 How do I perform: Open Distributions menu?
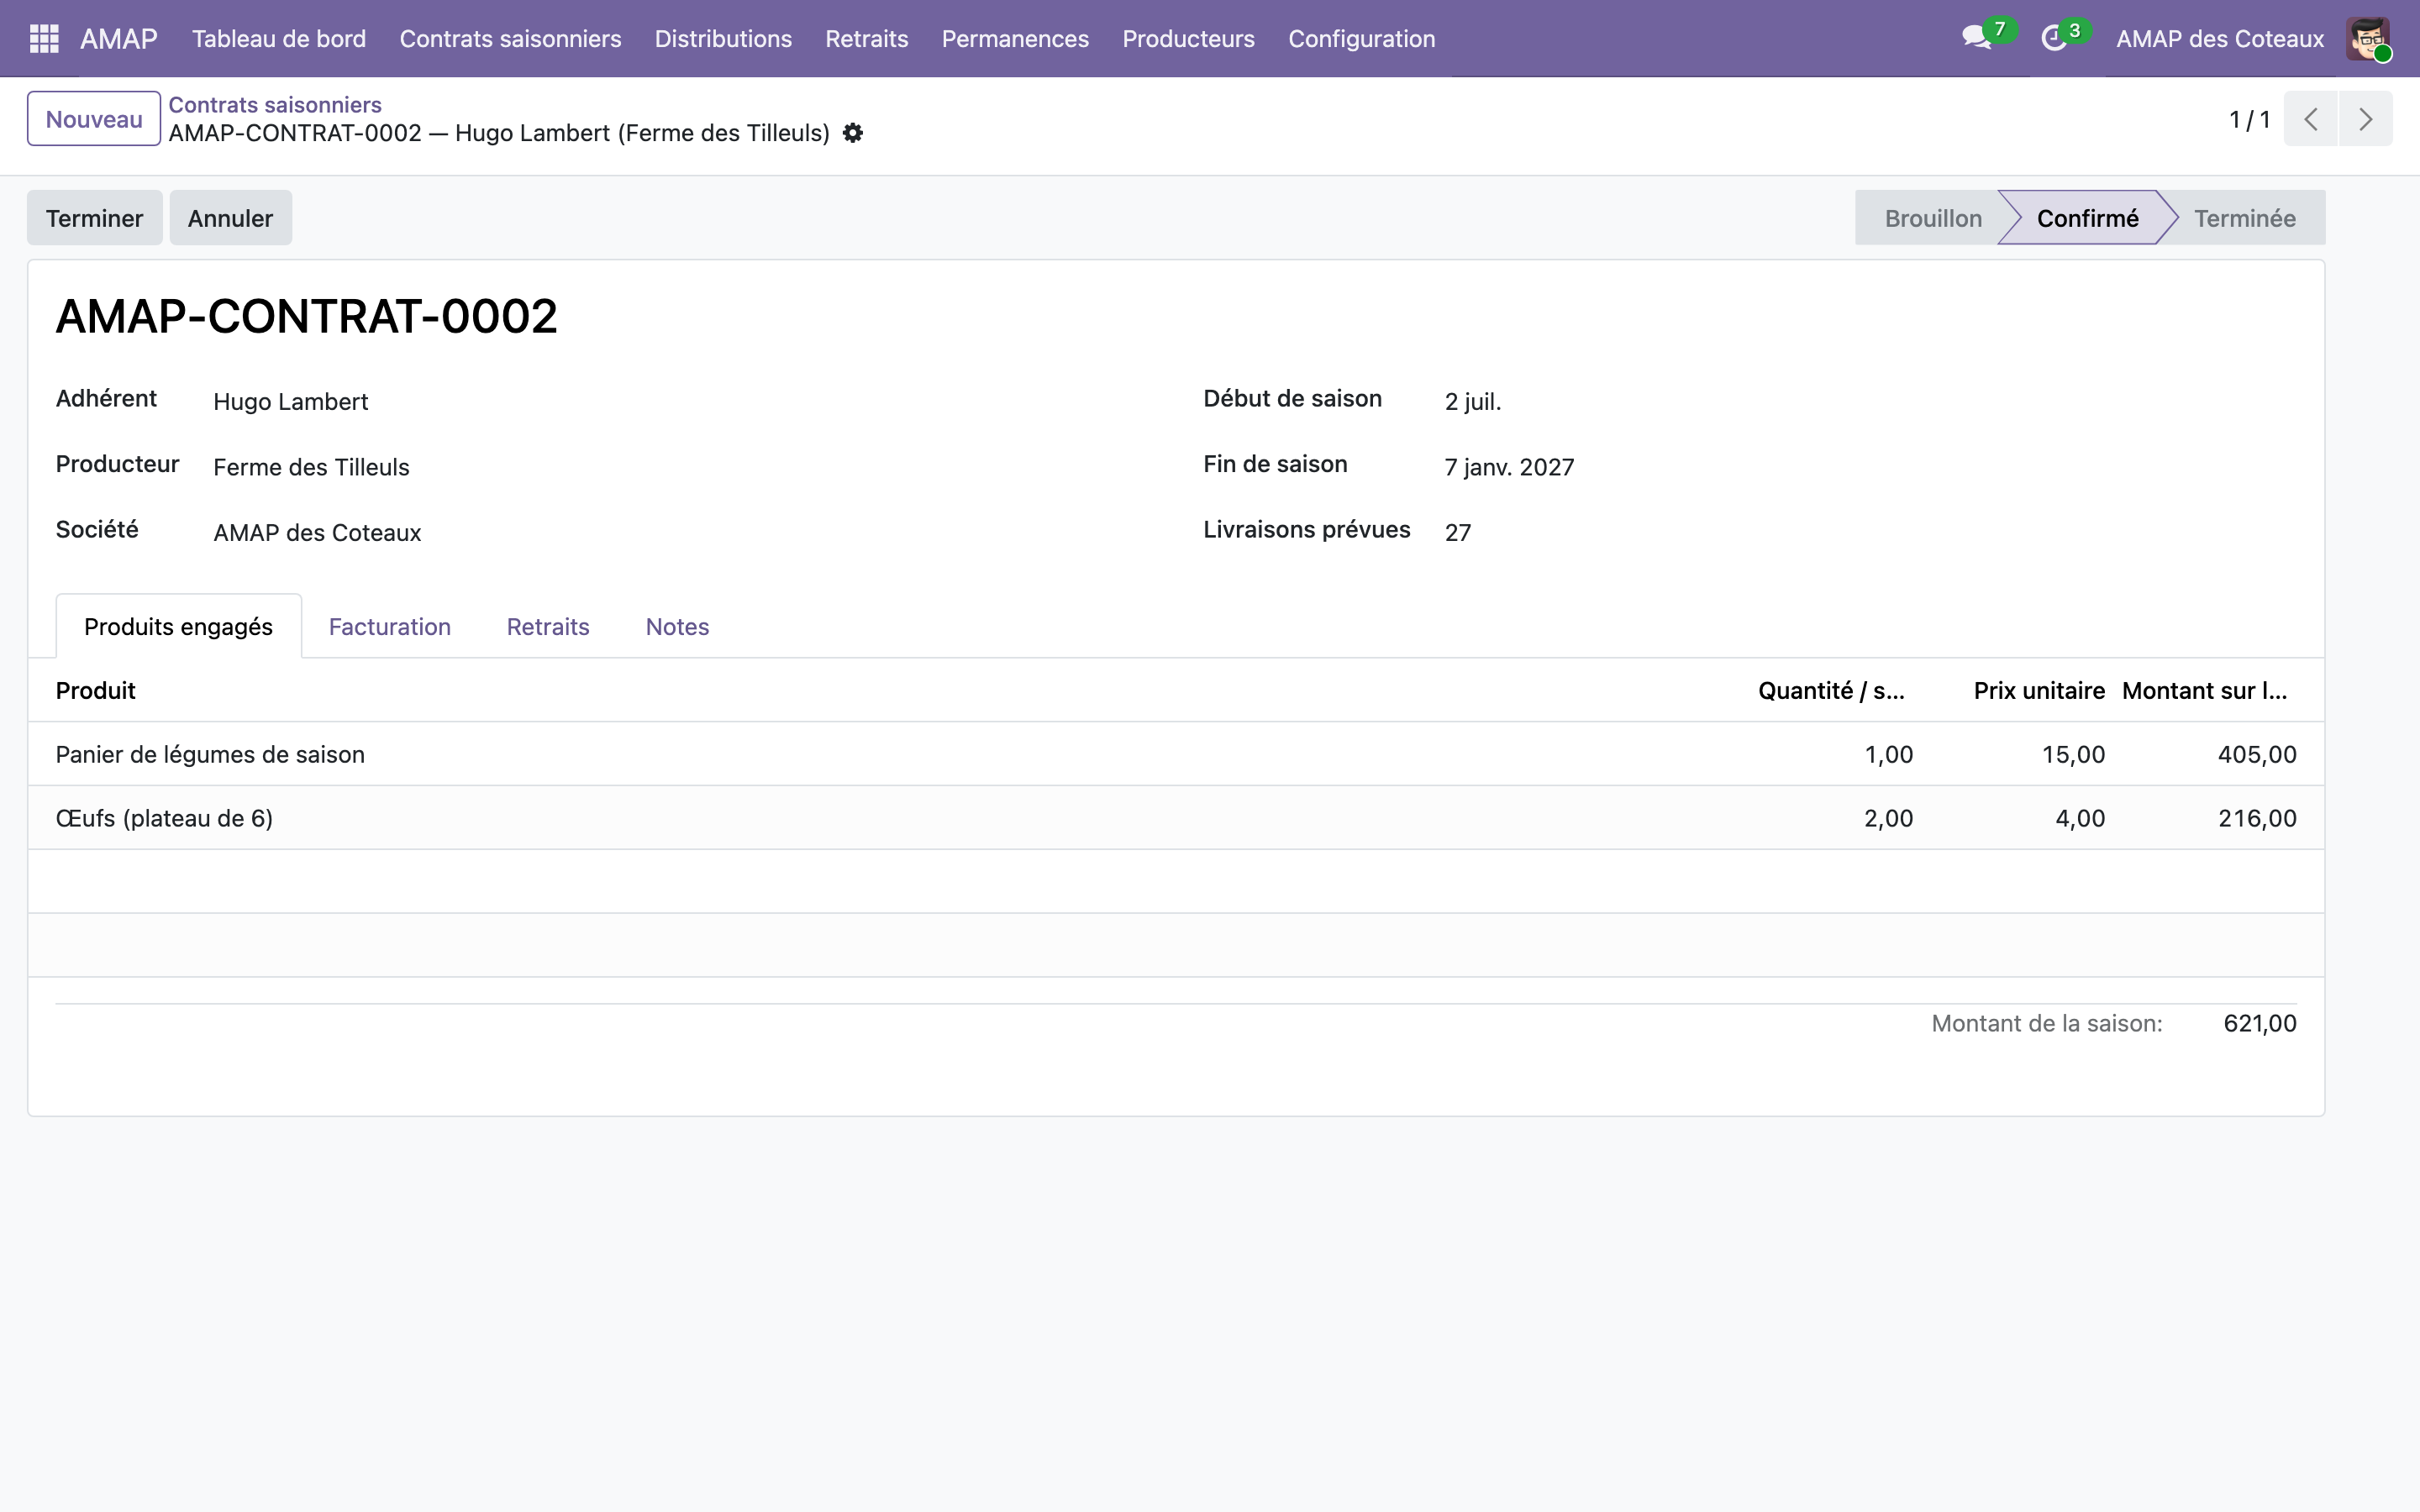tap(723, 38)
